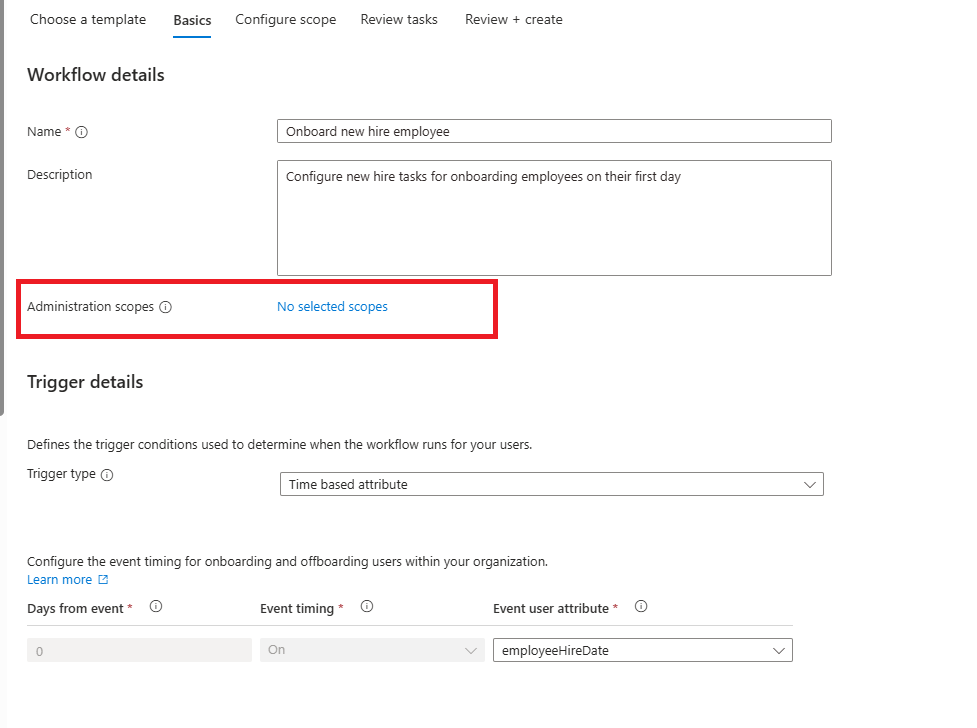Go to the Configure scope tab

tap(286, 20)
